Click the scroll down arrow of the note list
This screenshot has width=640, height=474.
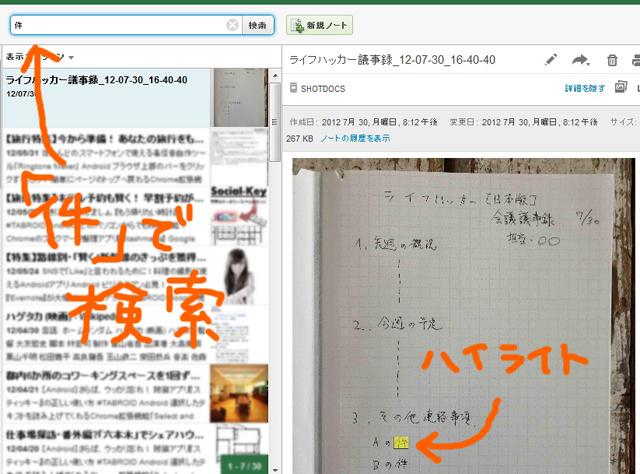pyautogui.click(x=275, y=470)
